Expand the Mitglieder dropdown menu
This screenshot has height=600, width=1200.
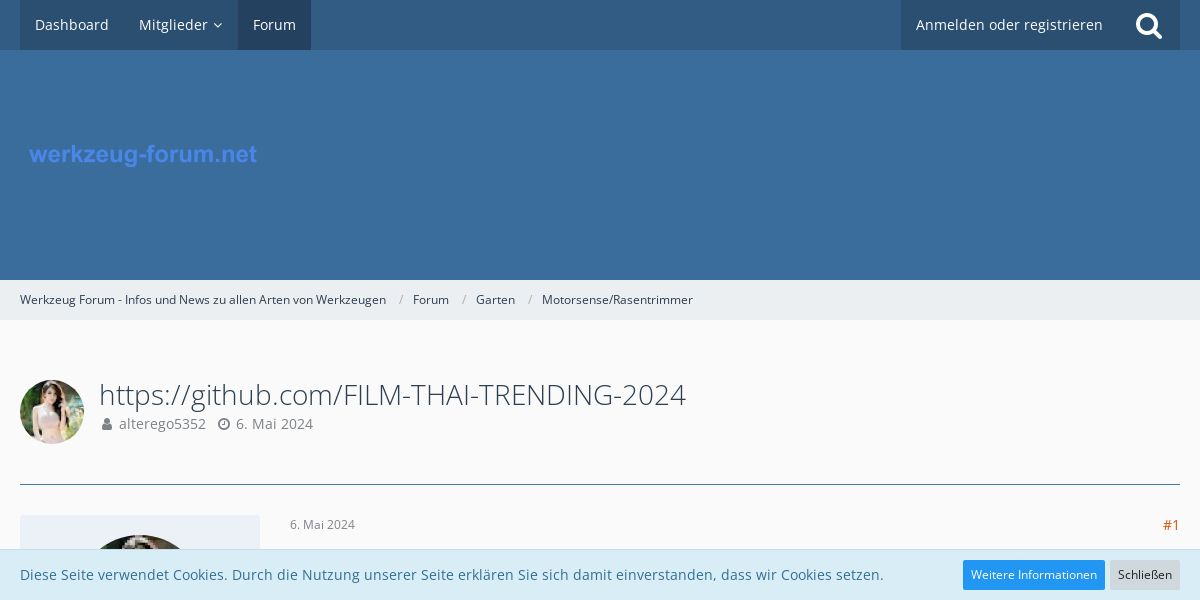point(181,25)
